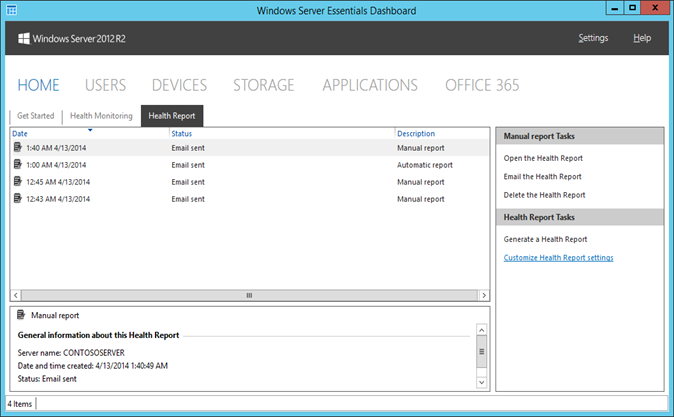Click the Server name: CONTOSOSERVER text
Screen dimensions: 674x417
pyautogui.click(x=71, y=353)
